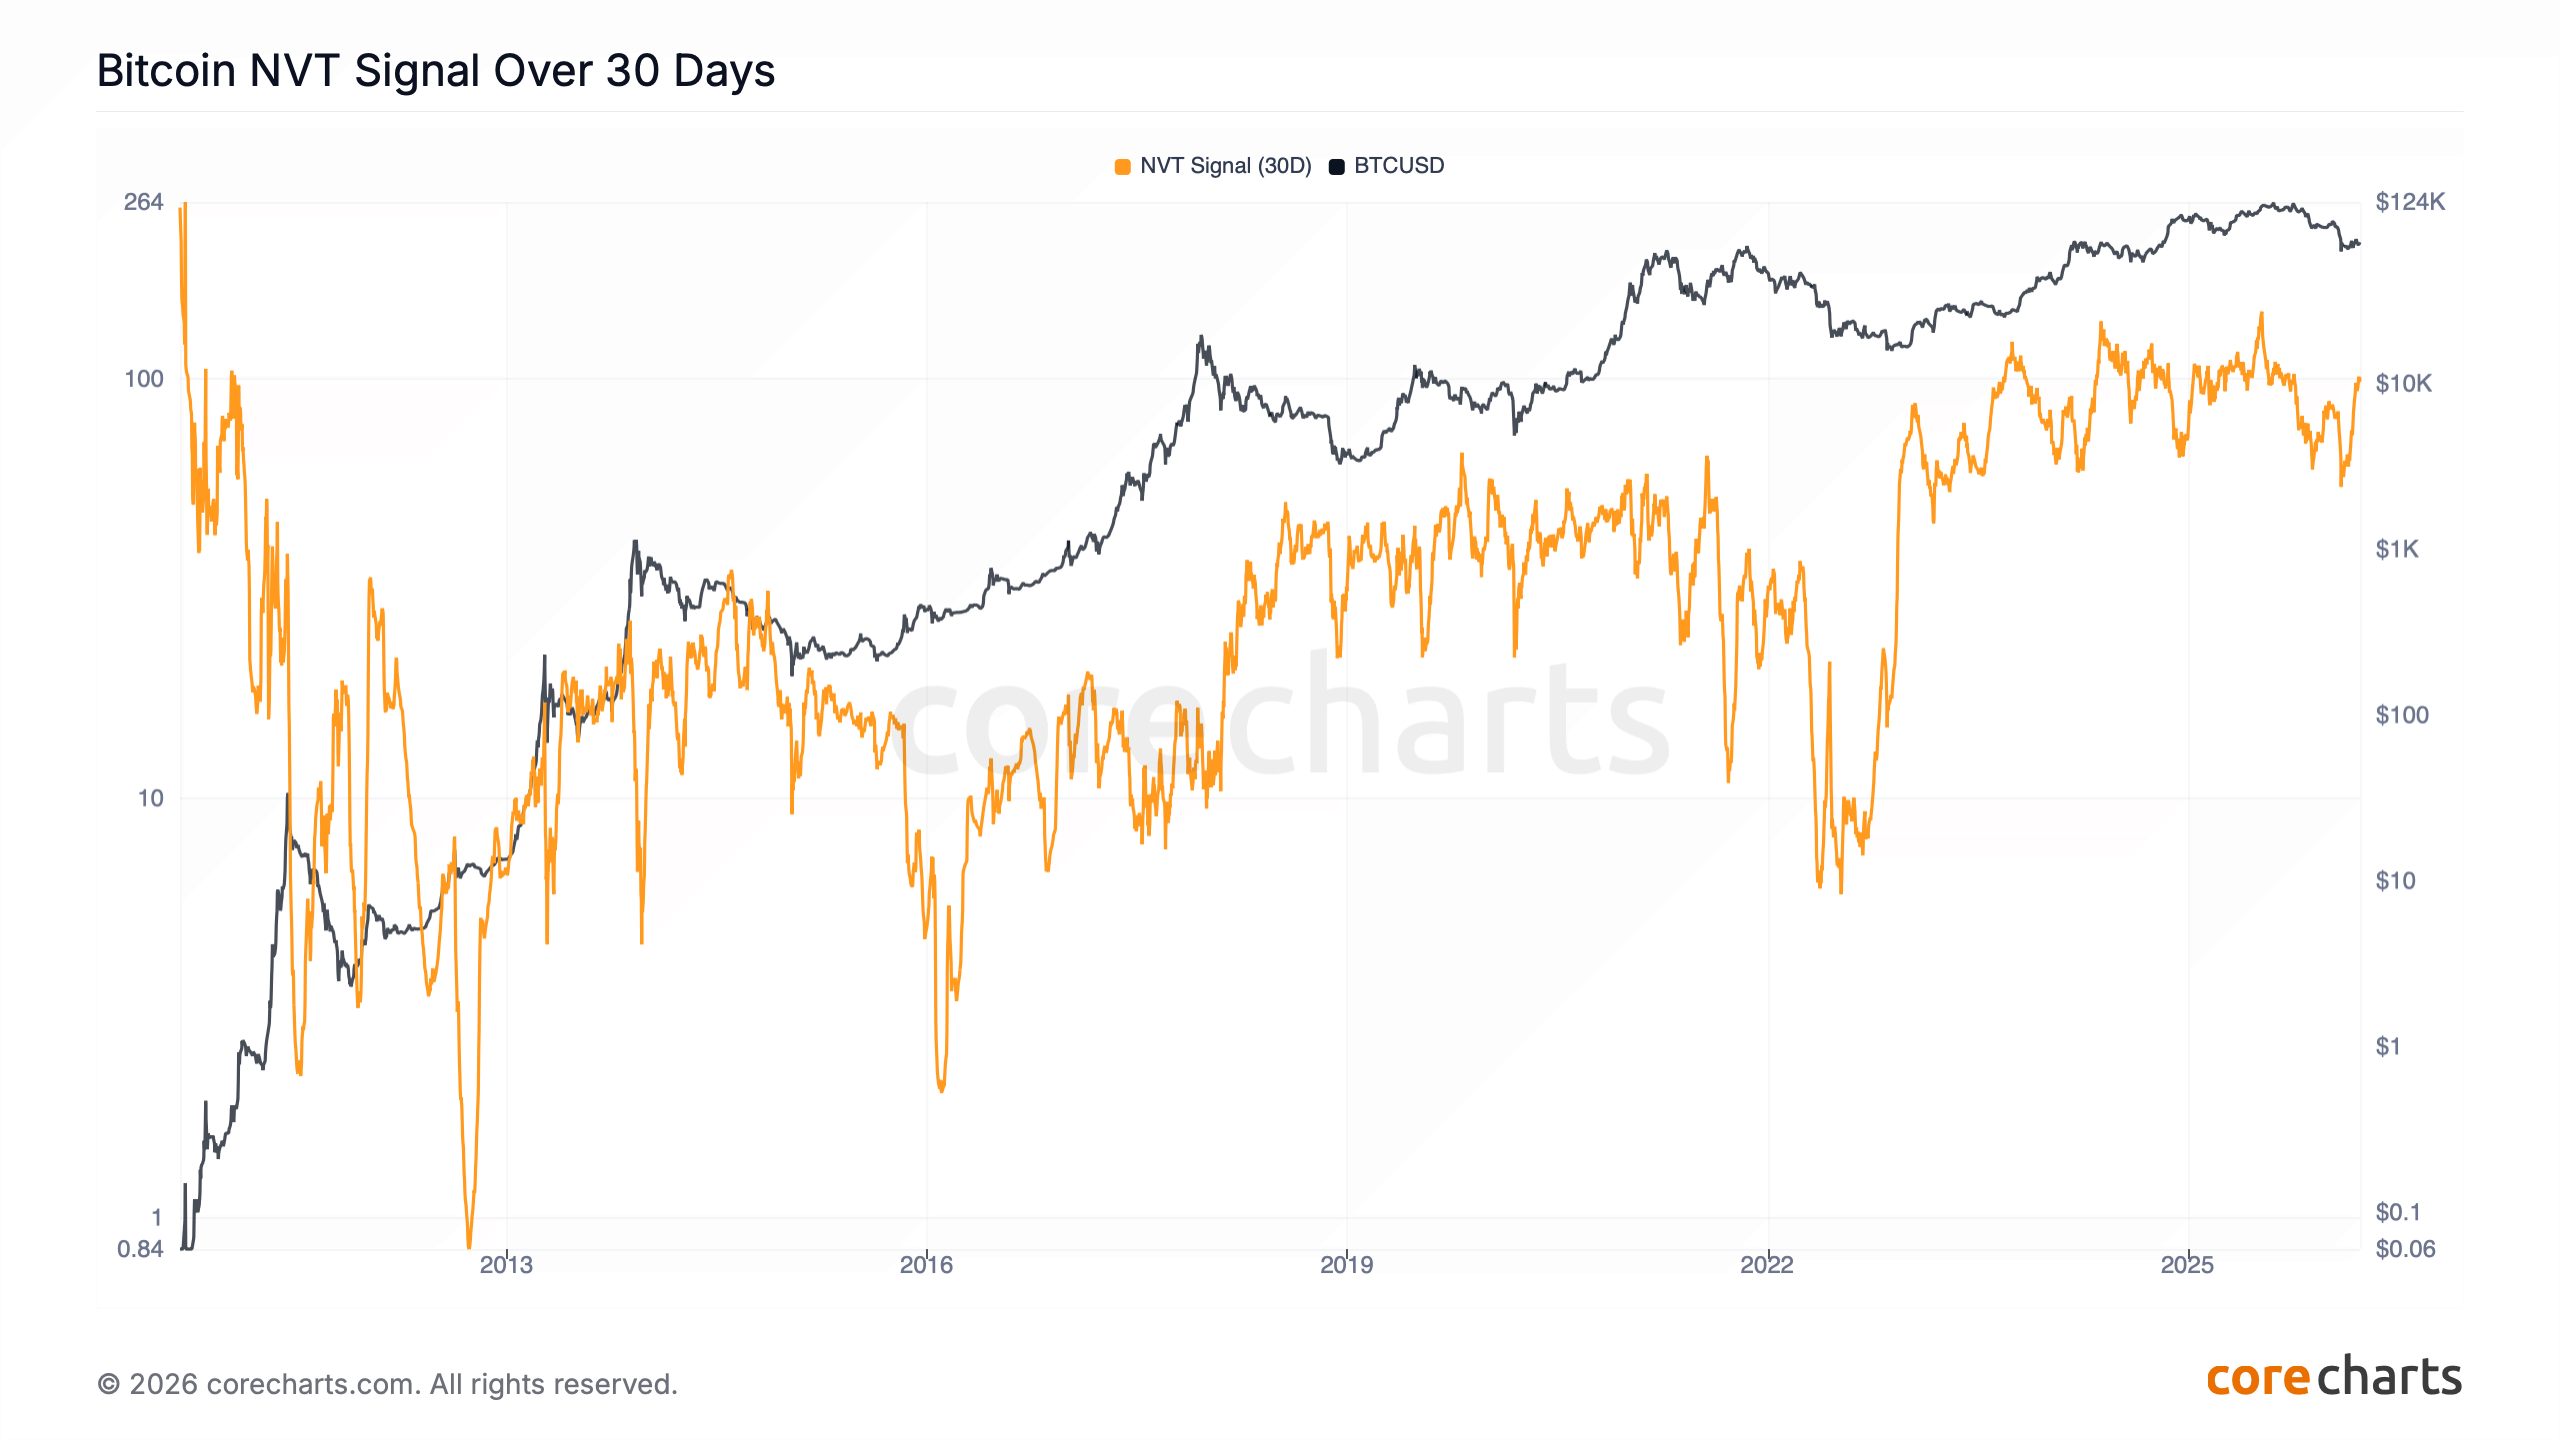The width and height of the screenshot is (2560, 1440).
Task: Click the corecharts watermark in chart center
Action: point(1280,722)
